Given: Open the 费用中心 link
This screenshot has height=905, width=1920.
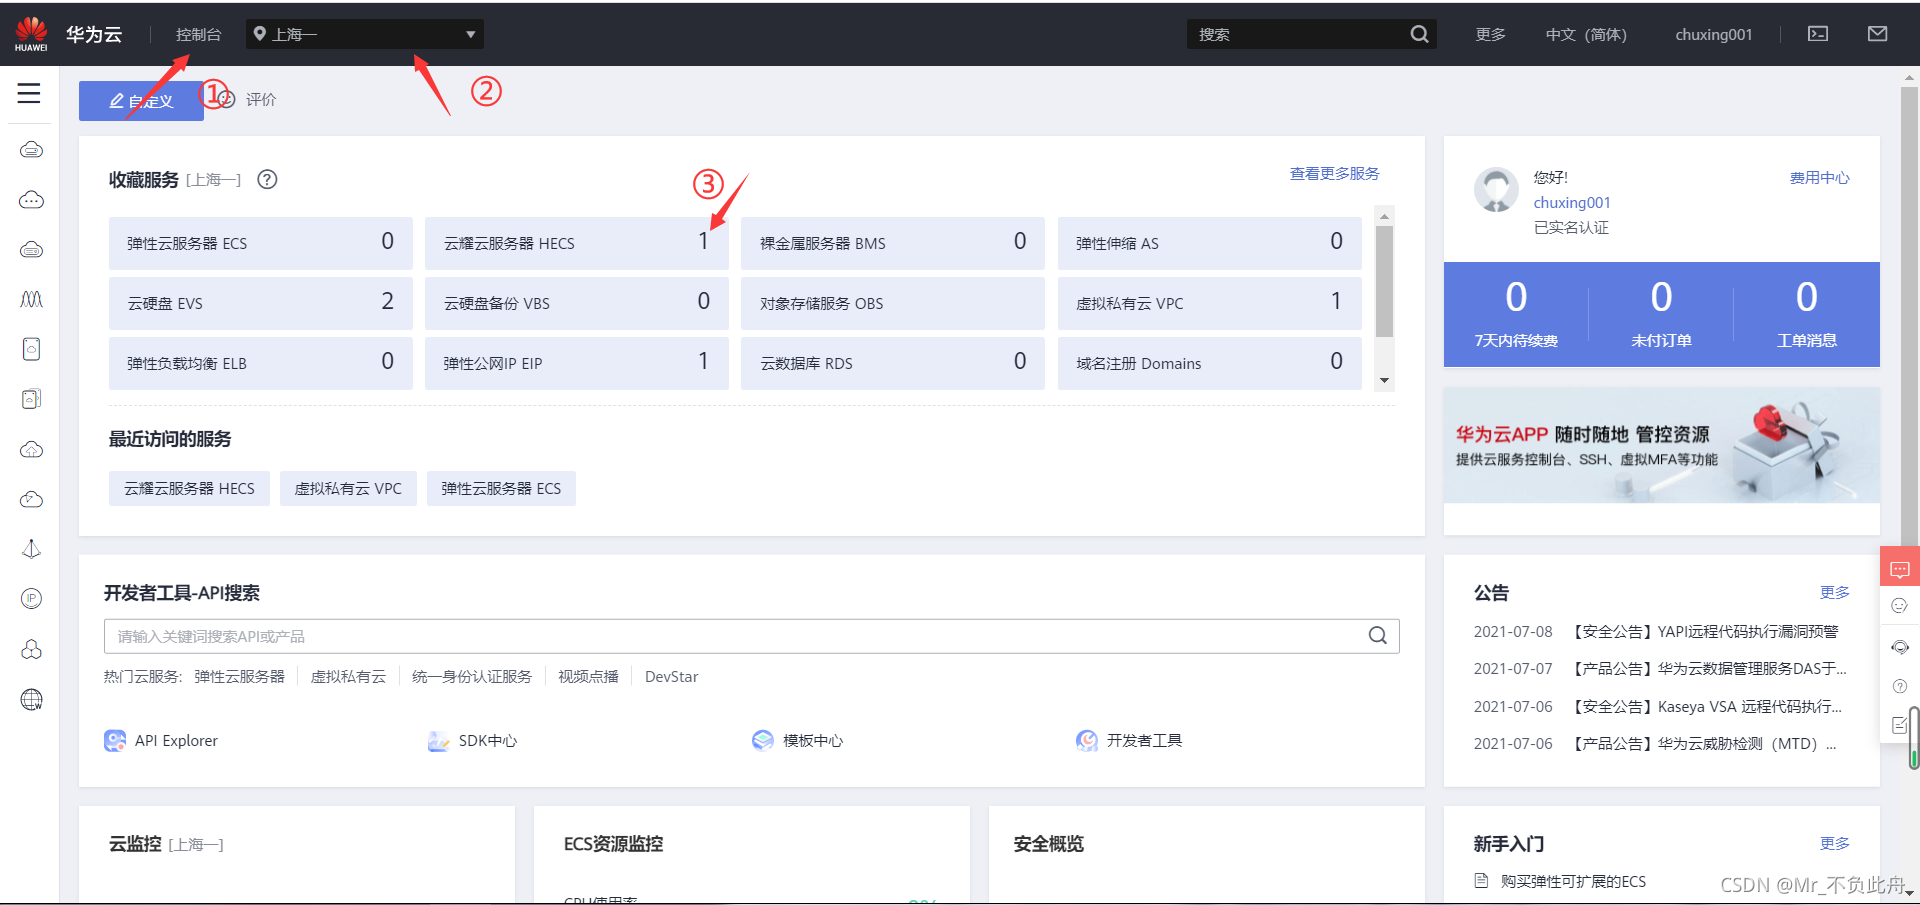Looking at the screenshot, I should tap(1820, 178).
